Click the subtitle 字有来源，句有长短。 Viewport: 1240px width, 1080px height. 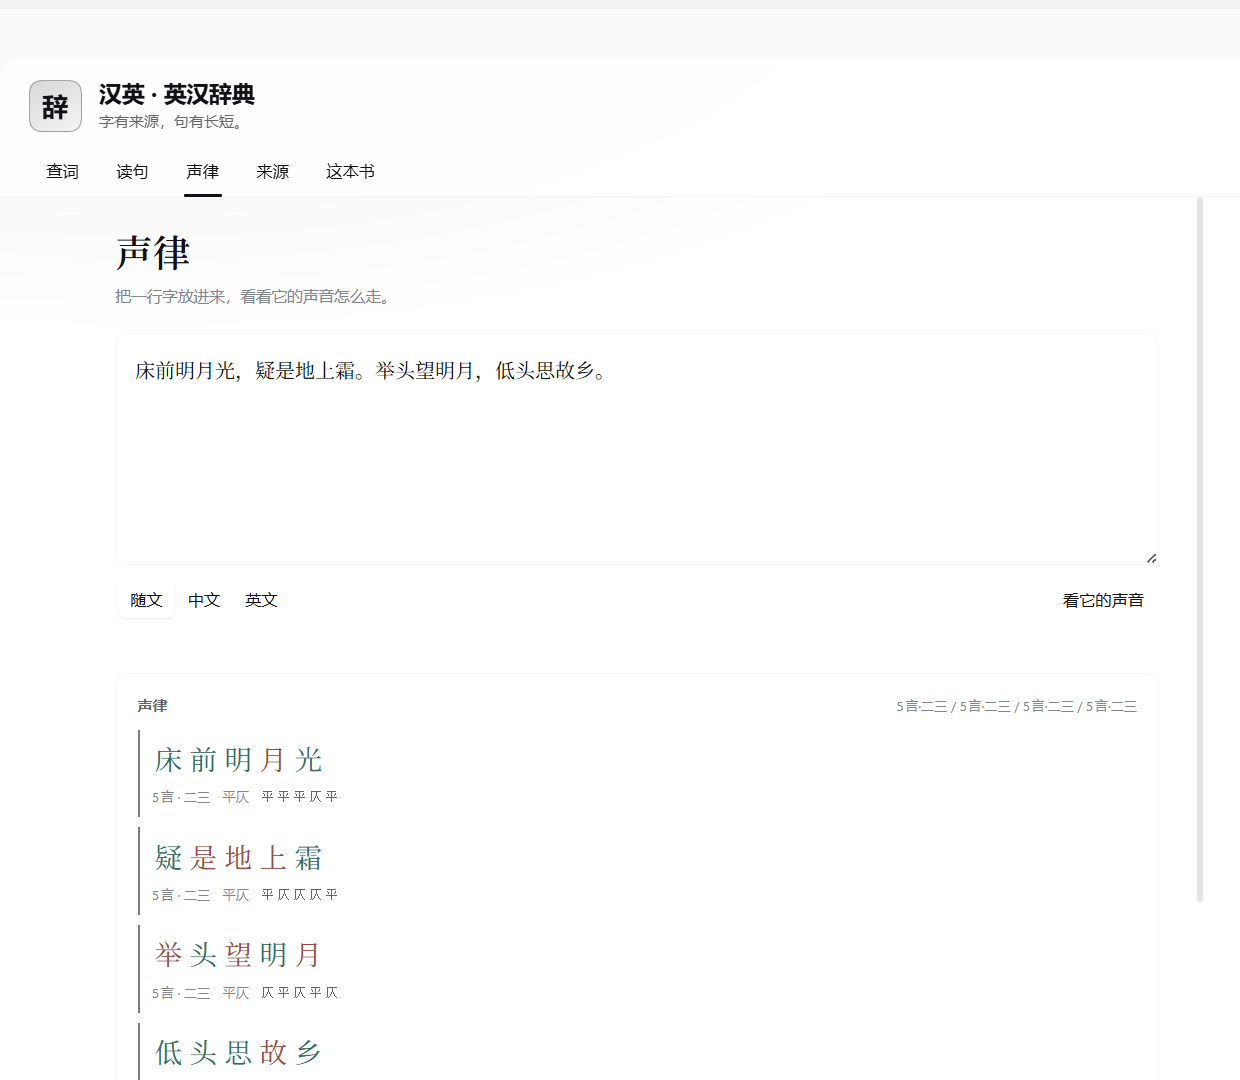[x=173, y=122]
